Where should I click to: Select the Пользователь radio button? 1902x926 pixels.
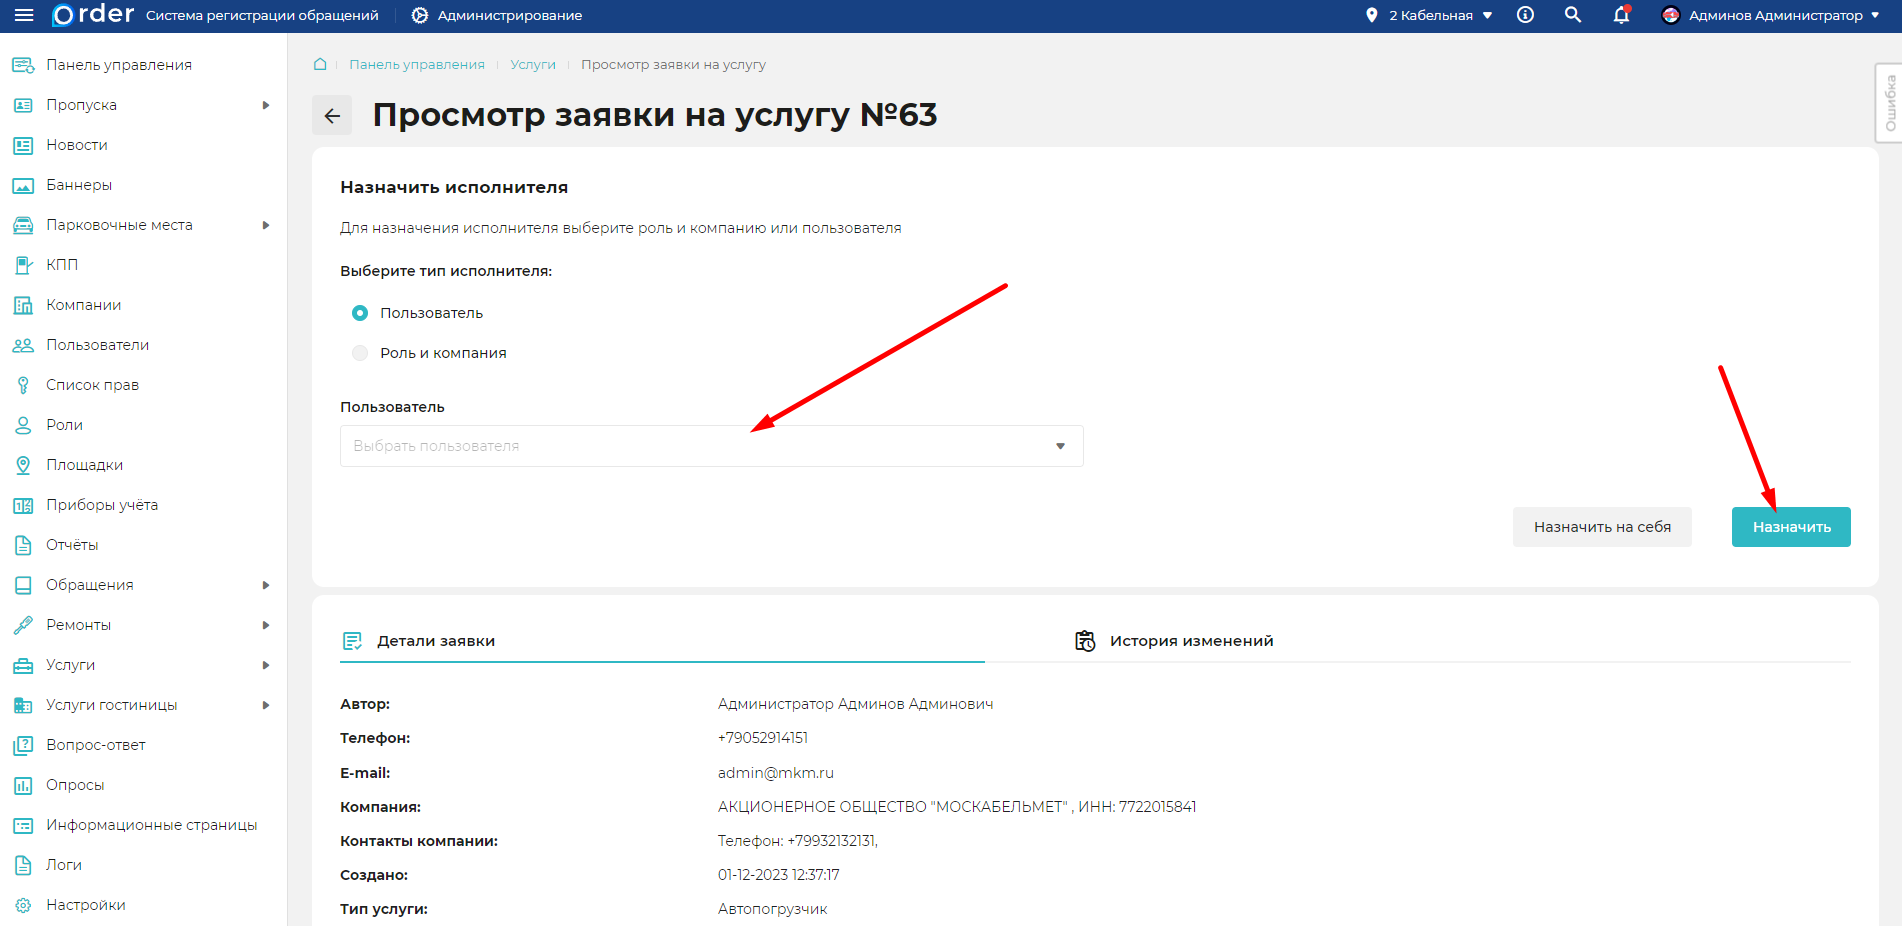pyautogui.click(x=360, y=313)
